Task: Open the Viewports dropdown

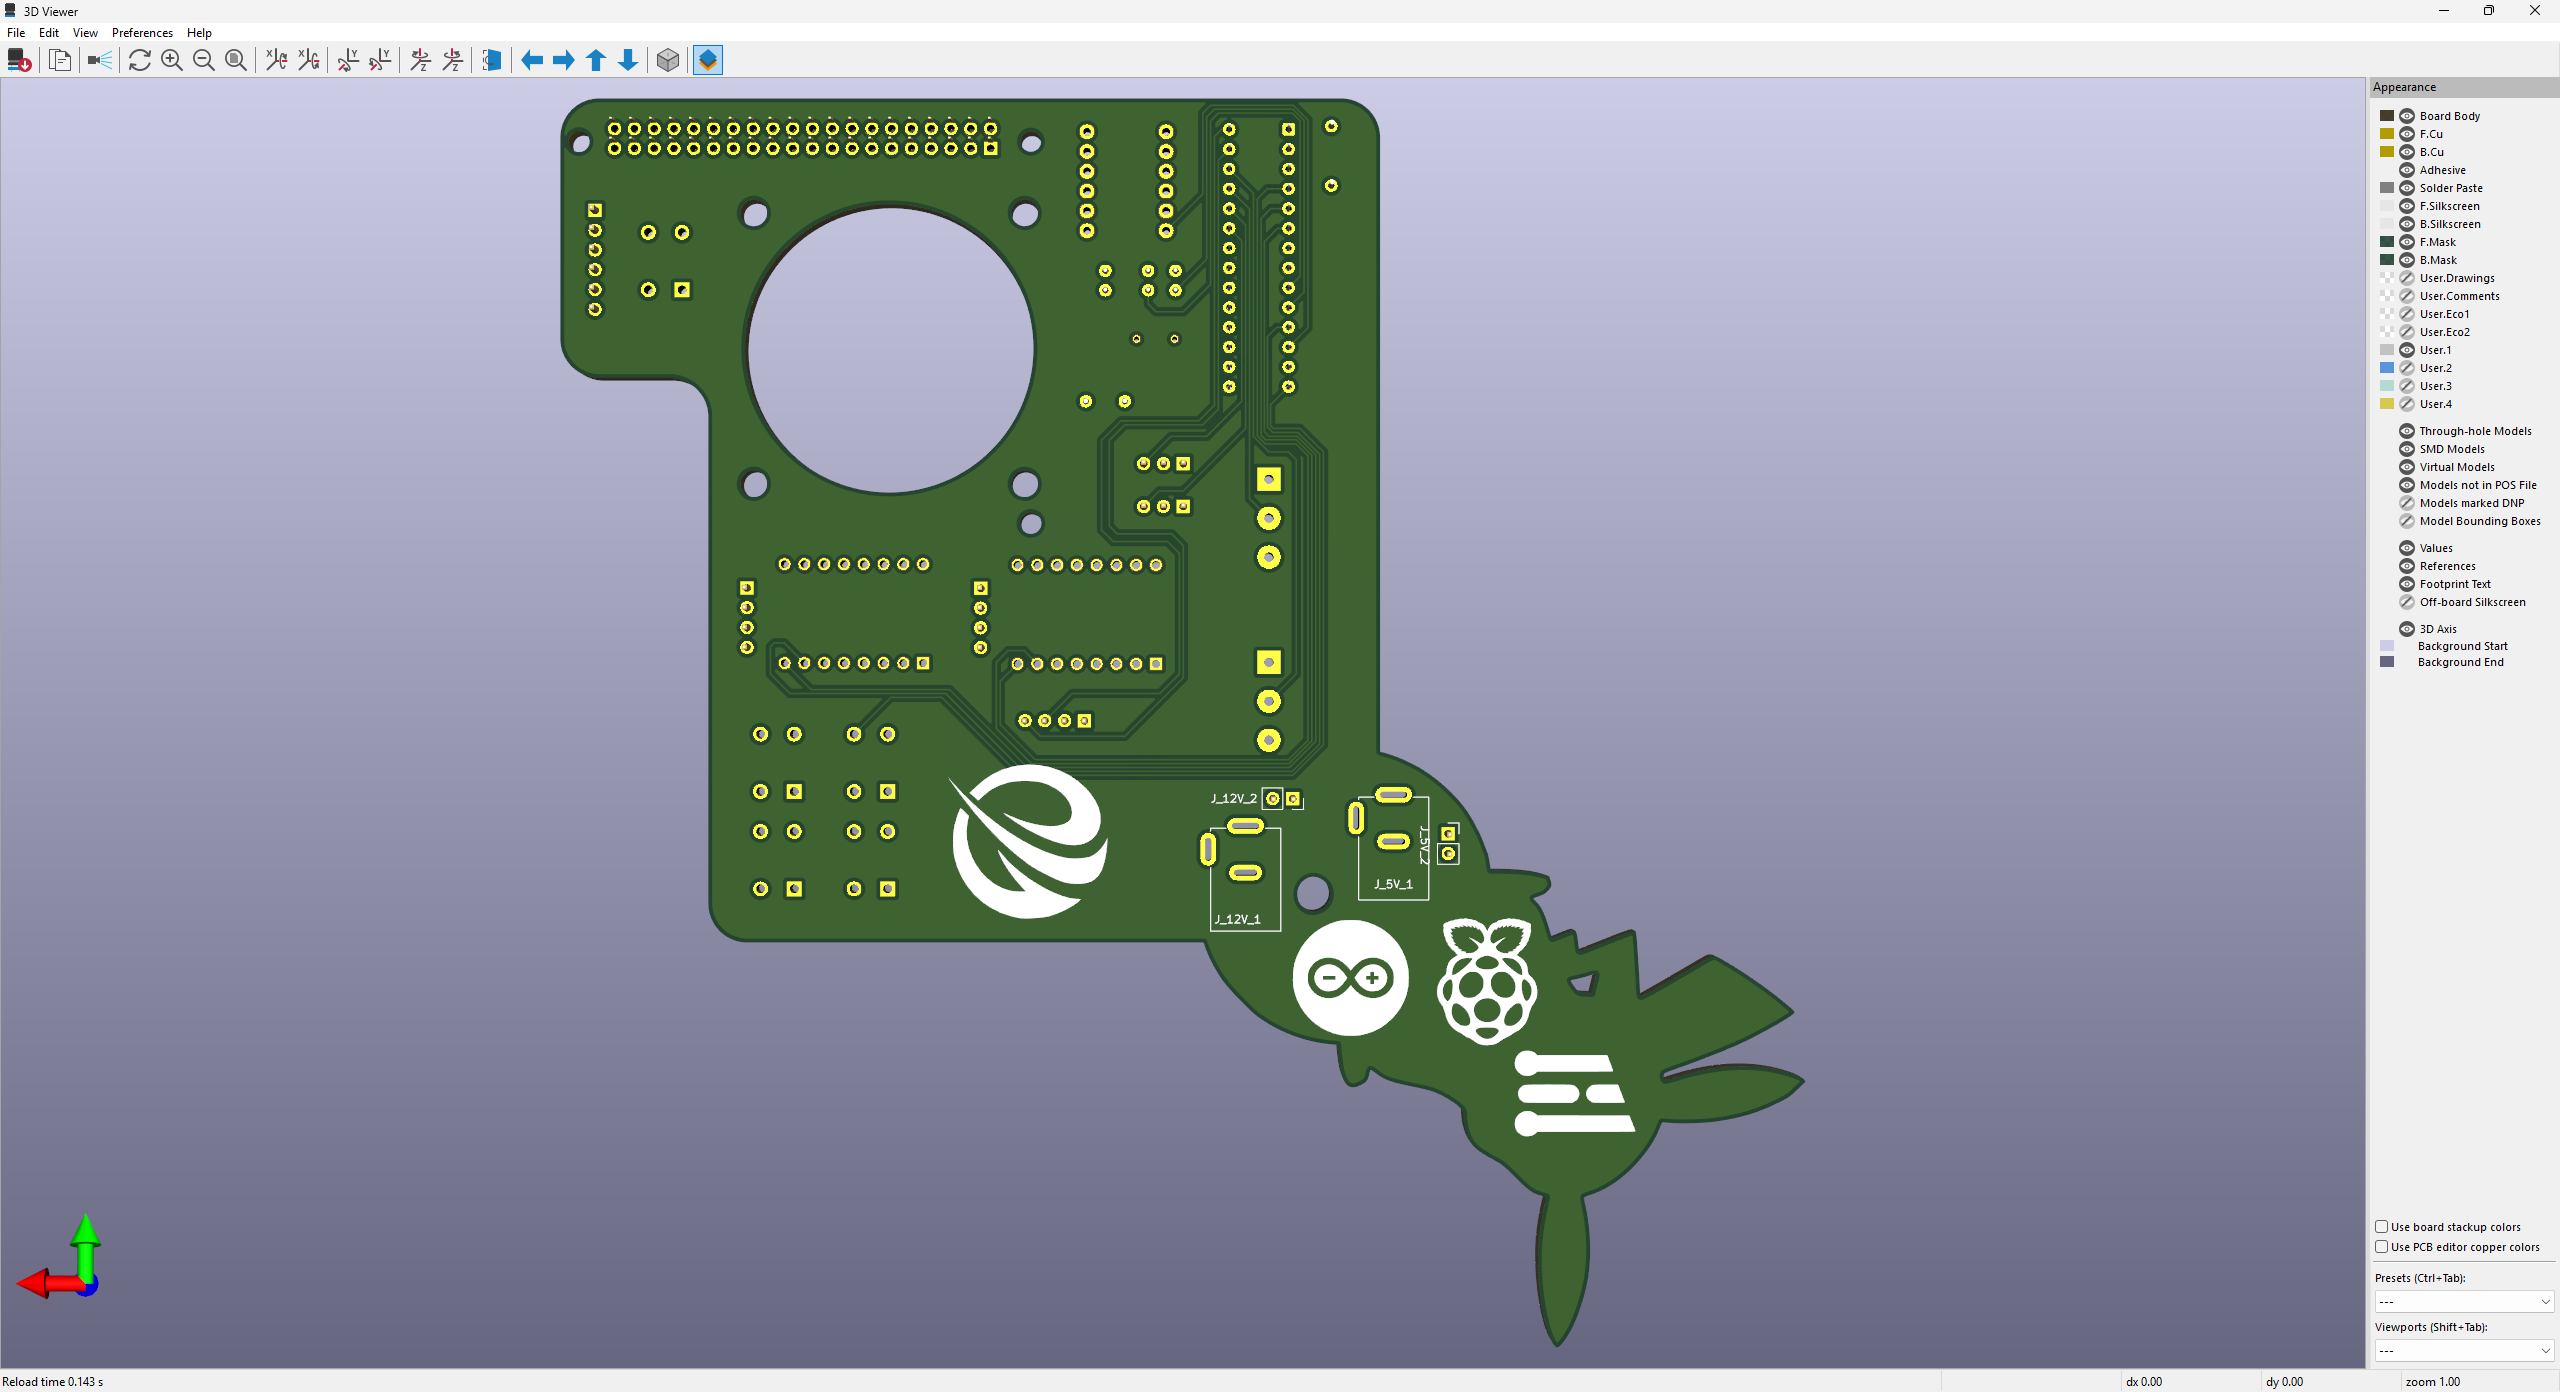Action: coord(2464,1350)
